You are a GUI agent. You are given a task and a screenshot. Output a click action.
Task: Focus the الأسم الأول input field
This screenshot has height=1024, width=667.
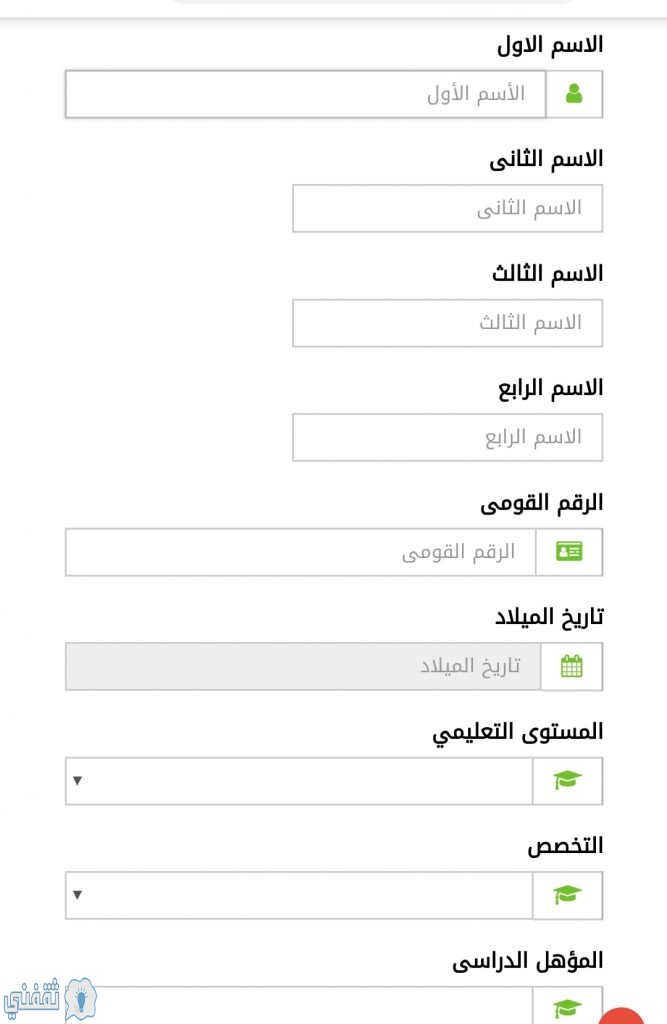click(306, 94)
